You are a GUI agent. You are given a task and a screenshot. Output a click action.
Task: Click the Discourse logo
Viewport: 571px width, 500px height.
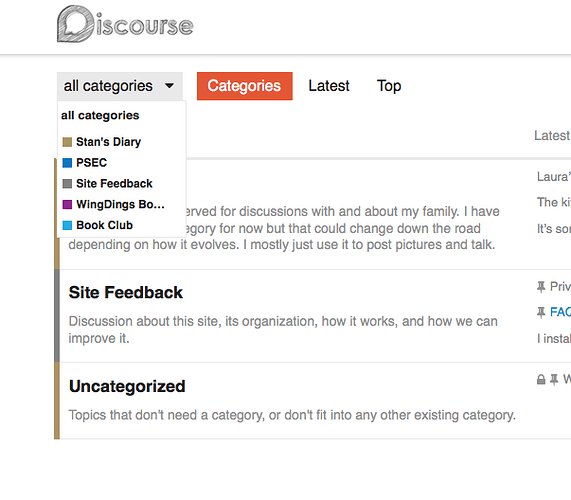(x=125, y=24)
